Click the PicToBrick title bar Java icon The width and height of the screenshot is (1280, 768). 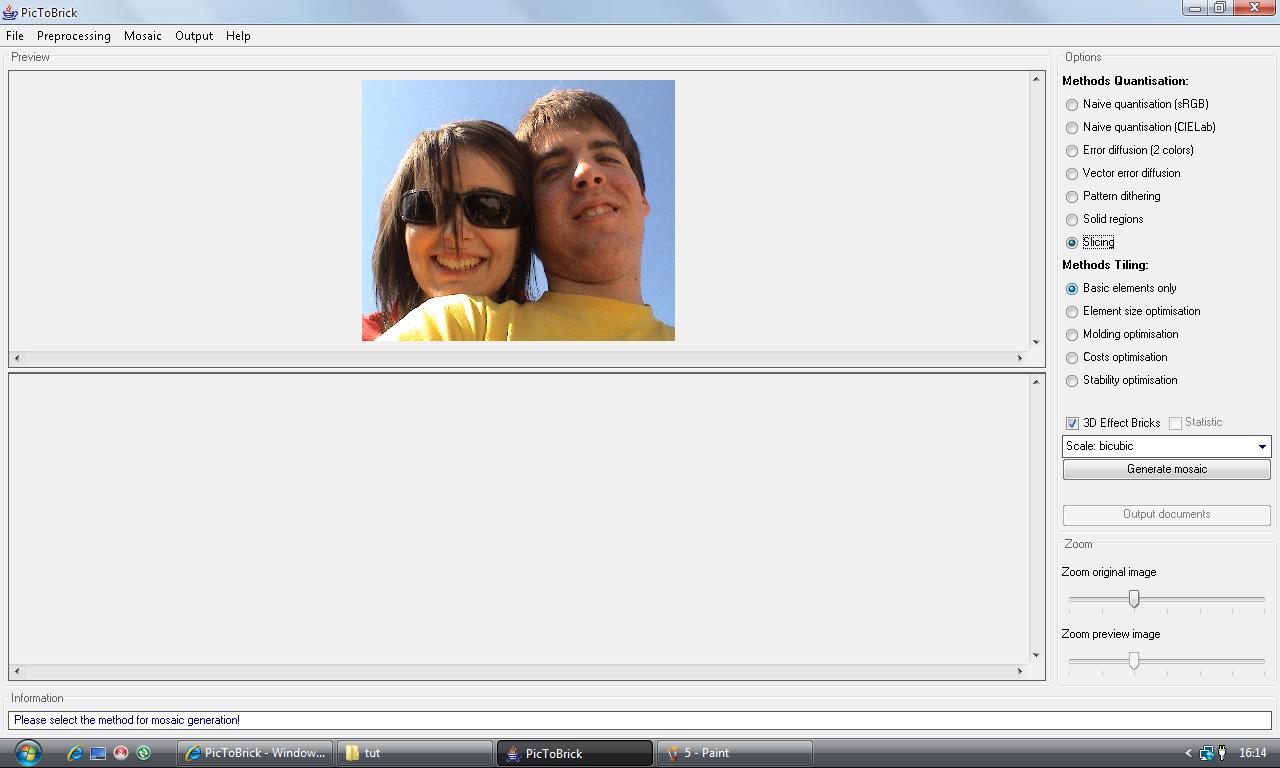click(10, 12)
